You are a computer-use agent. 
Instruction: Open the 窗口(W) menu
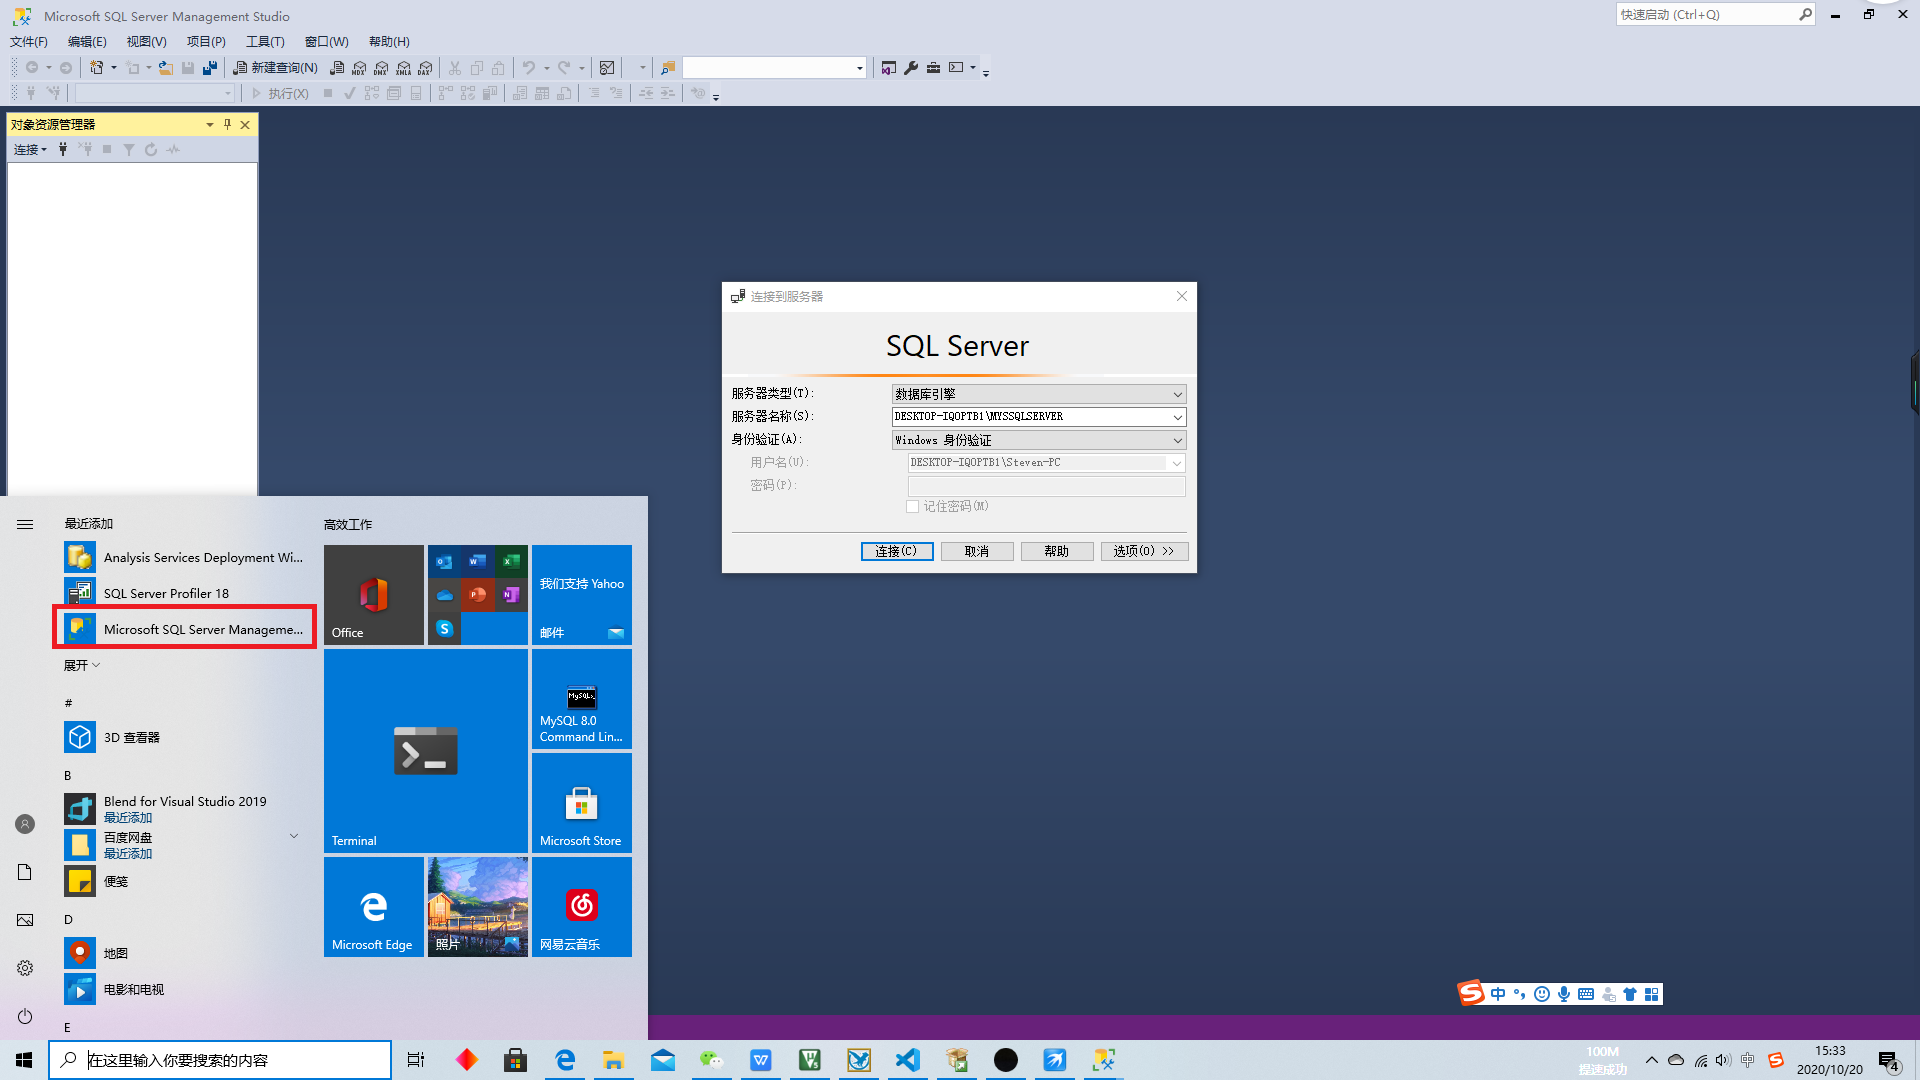(327, 41)
